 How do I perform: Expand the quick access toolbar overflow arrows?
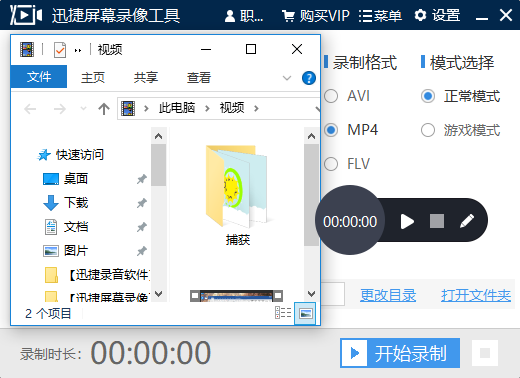[x=78, y=51]
